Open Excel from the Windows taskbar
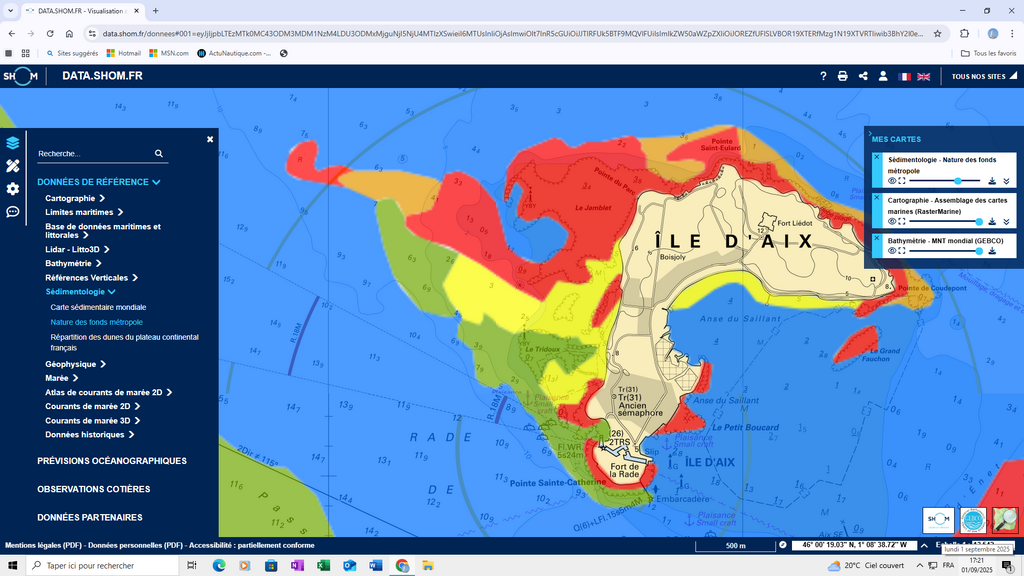 tap(323, 566)
